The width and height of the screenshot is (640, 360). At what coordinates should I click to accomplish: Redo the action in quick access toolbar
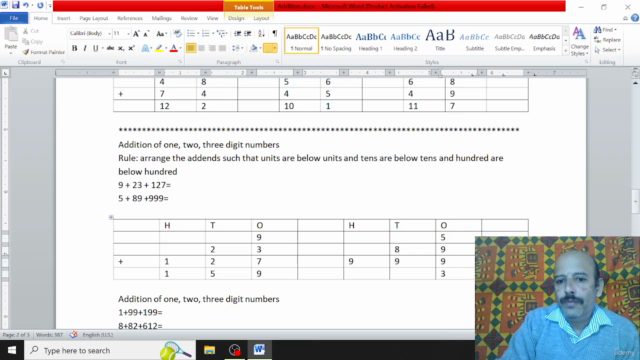point(40,5)
